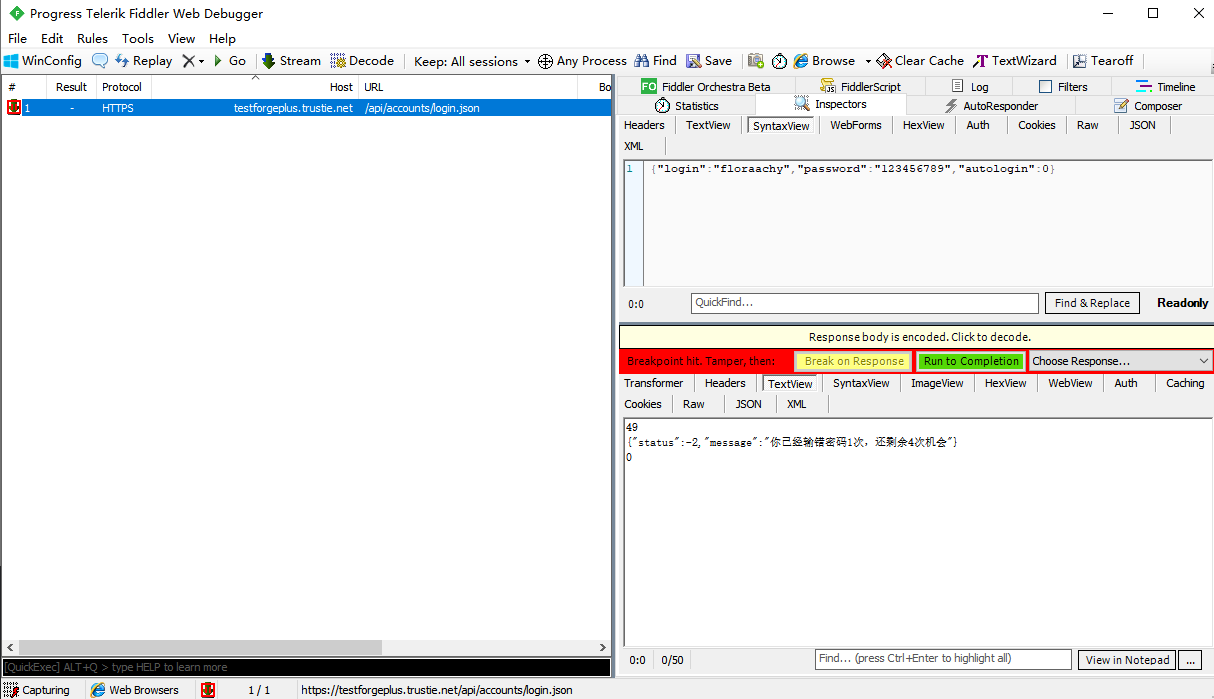Open the View menu

182,39
